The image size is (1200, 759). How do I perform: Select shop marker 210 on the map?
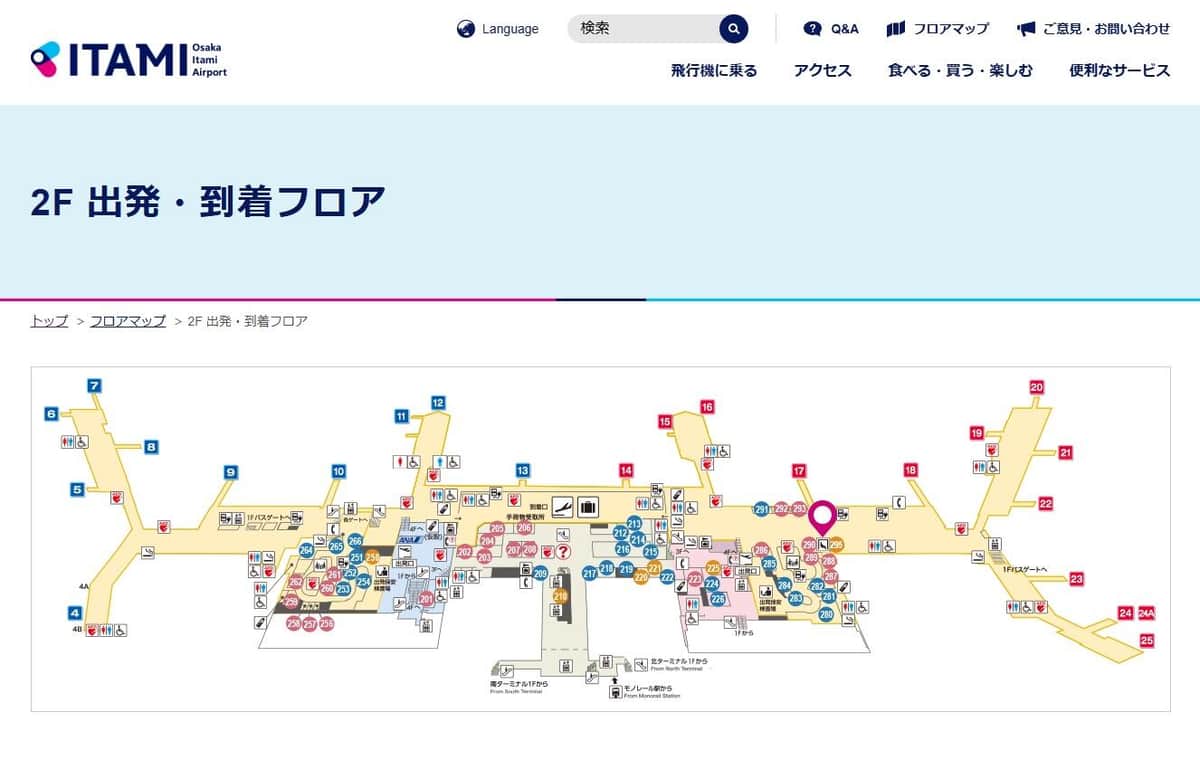tap(560, 596)
